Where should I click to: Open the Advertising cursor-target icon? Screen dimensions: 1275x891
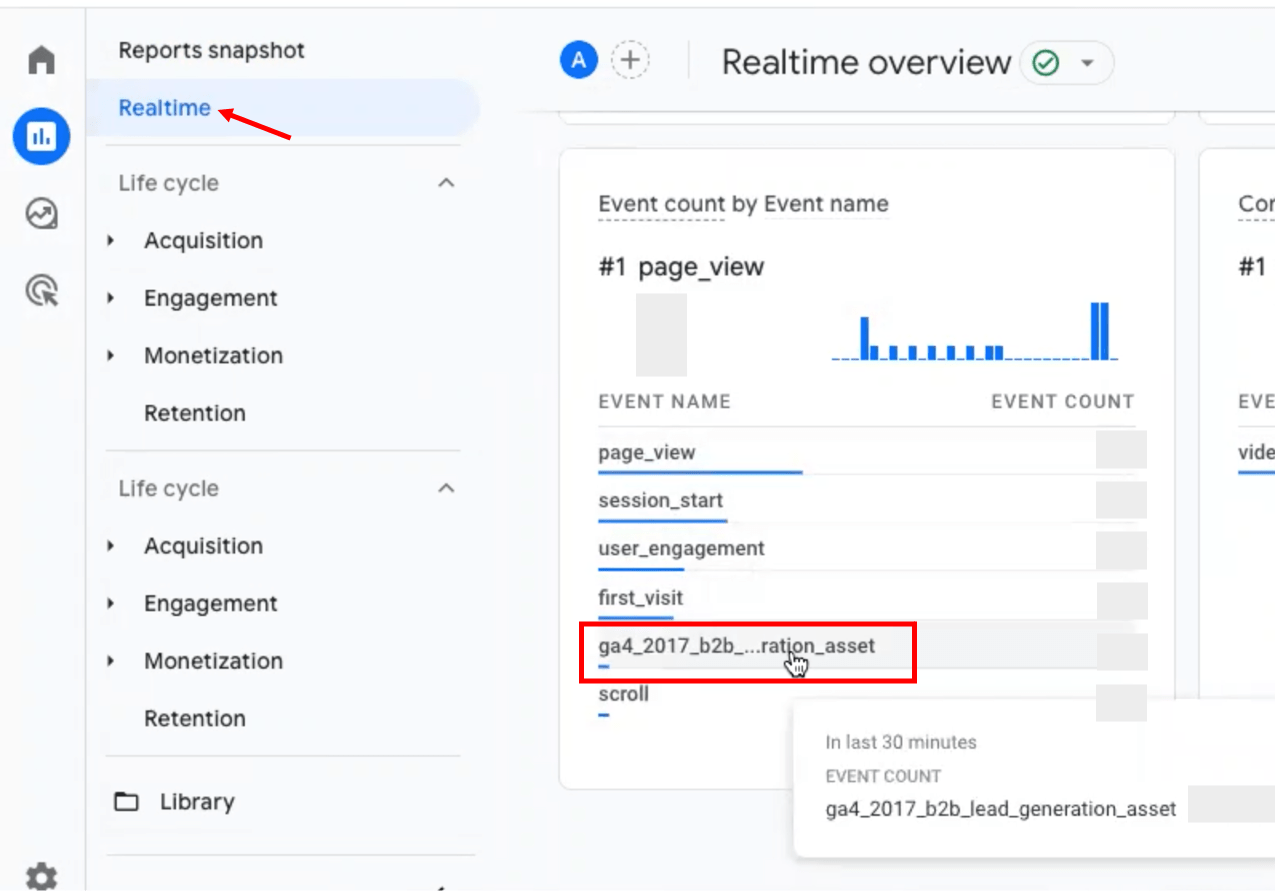[41, 291]
